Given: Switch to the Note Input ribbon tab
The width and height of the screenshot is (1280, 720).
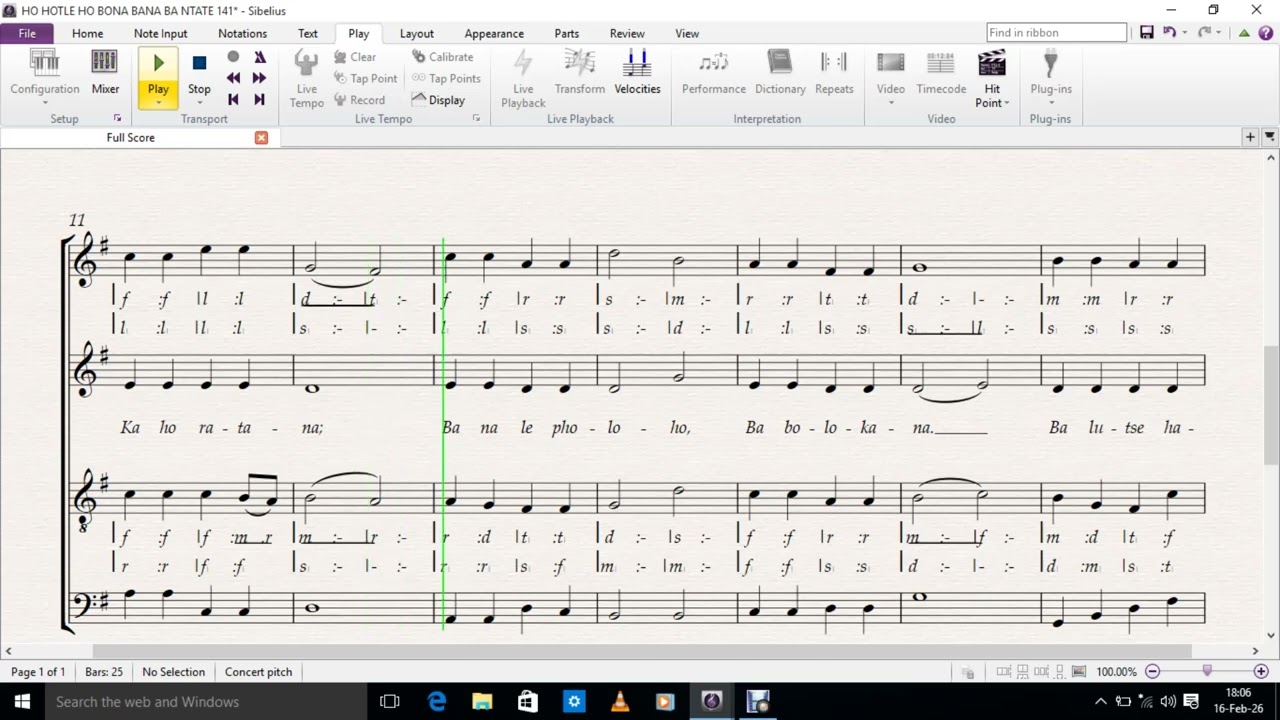Looking at the screenshot, I should point(160,33).
